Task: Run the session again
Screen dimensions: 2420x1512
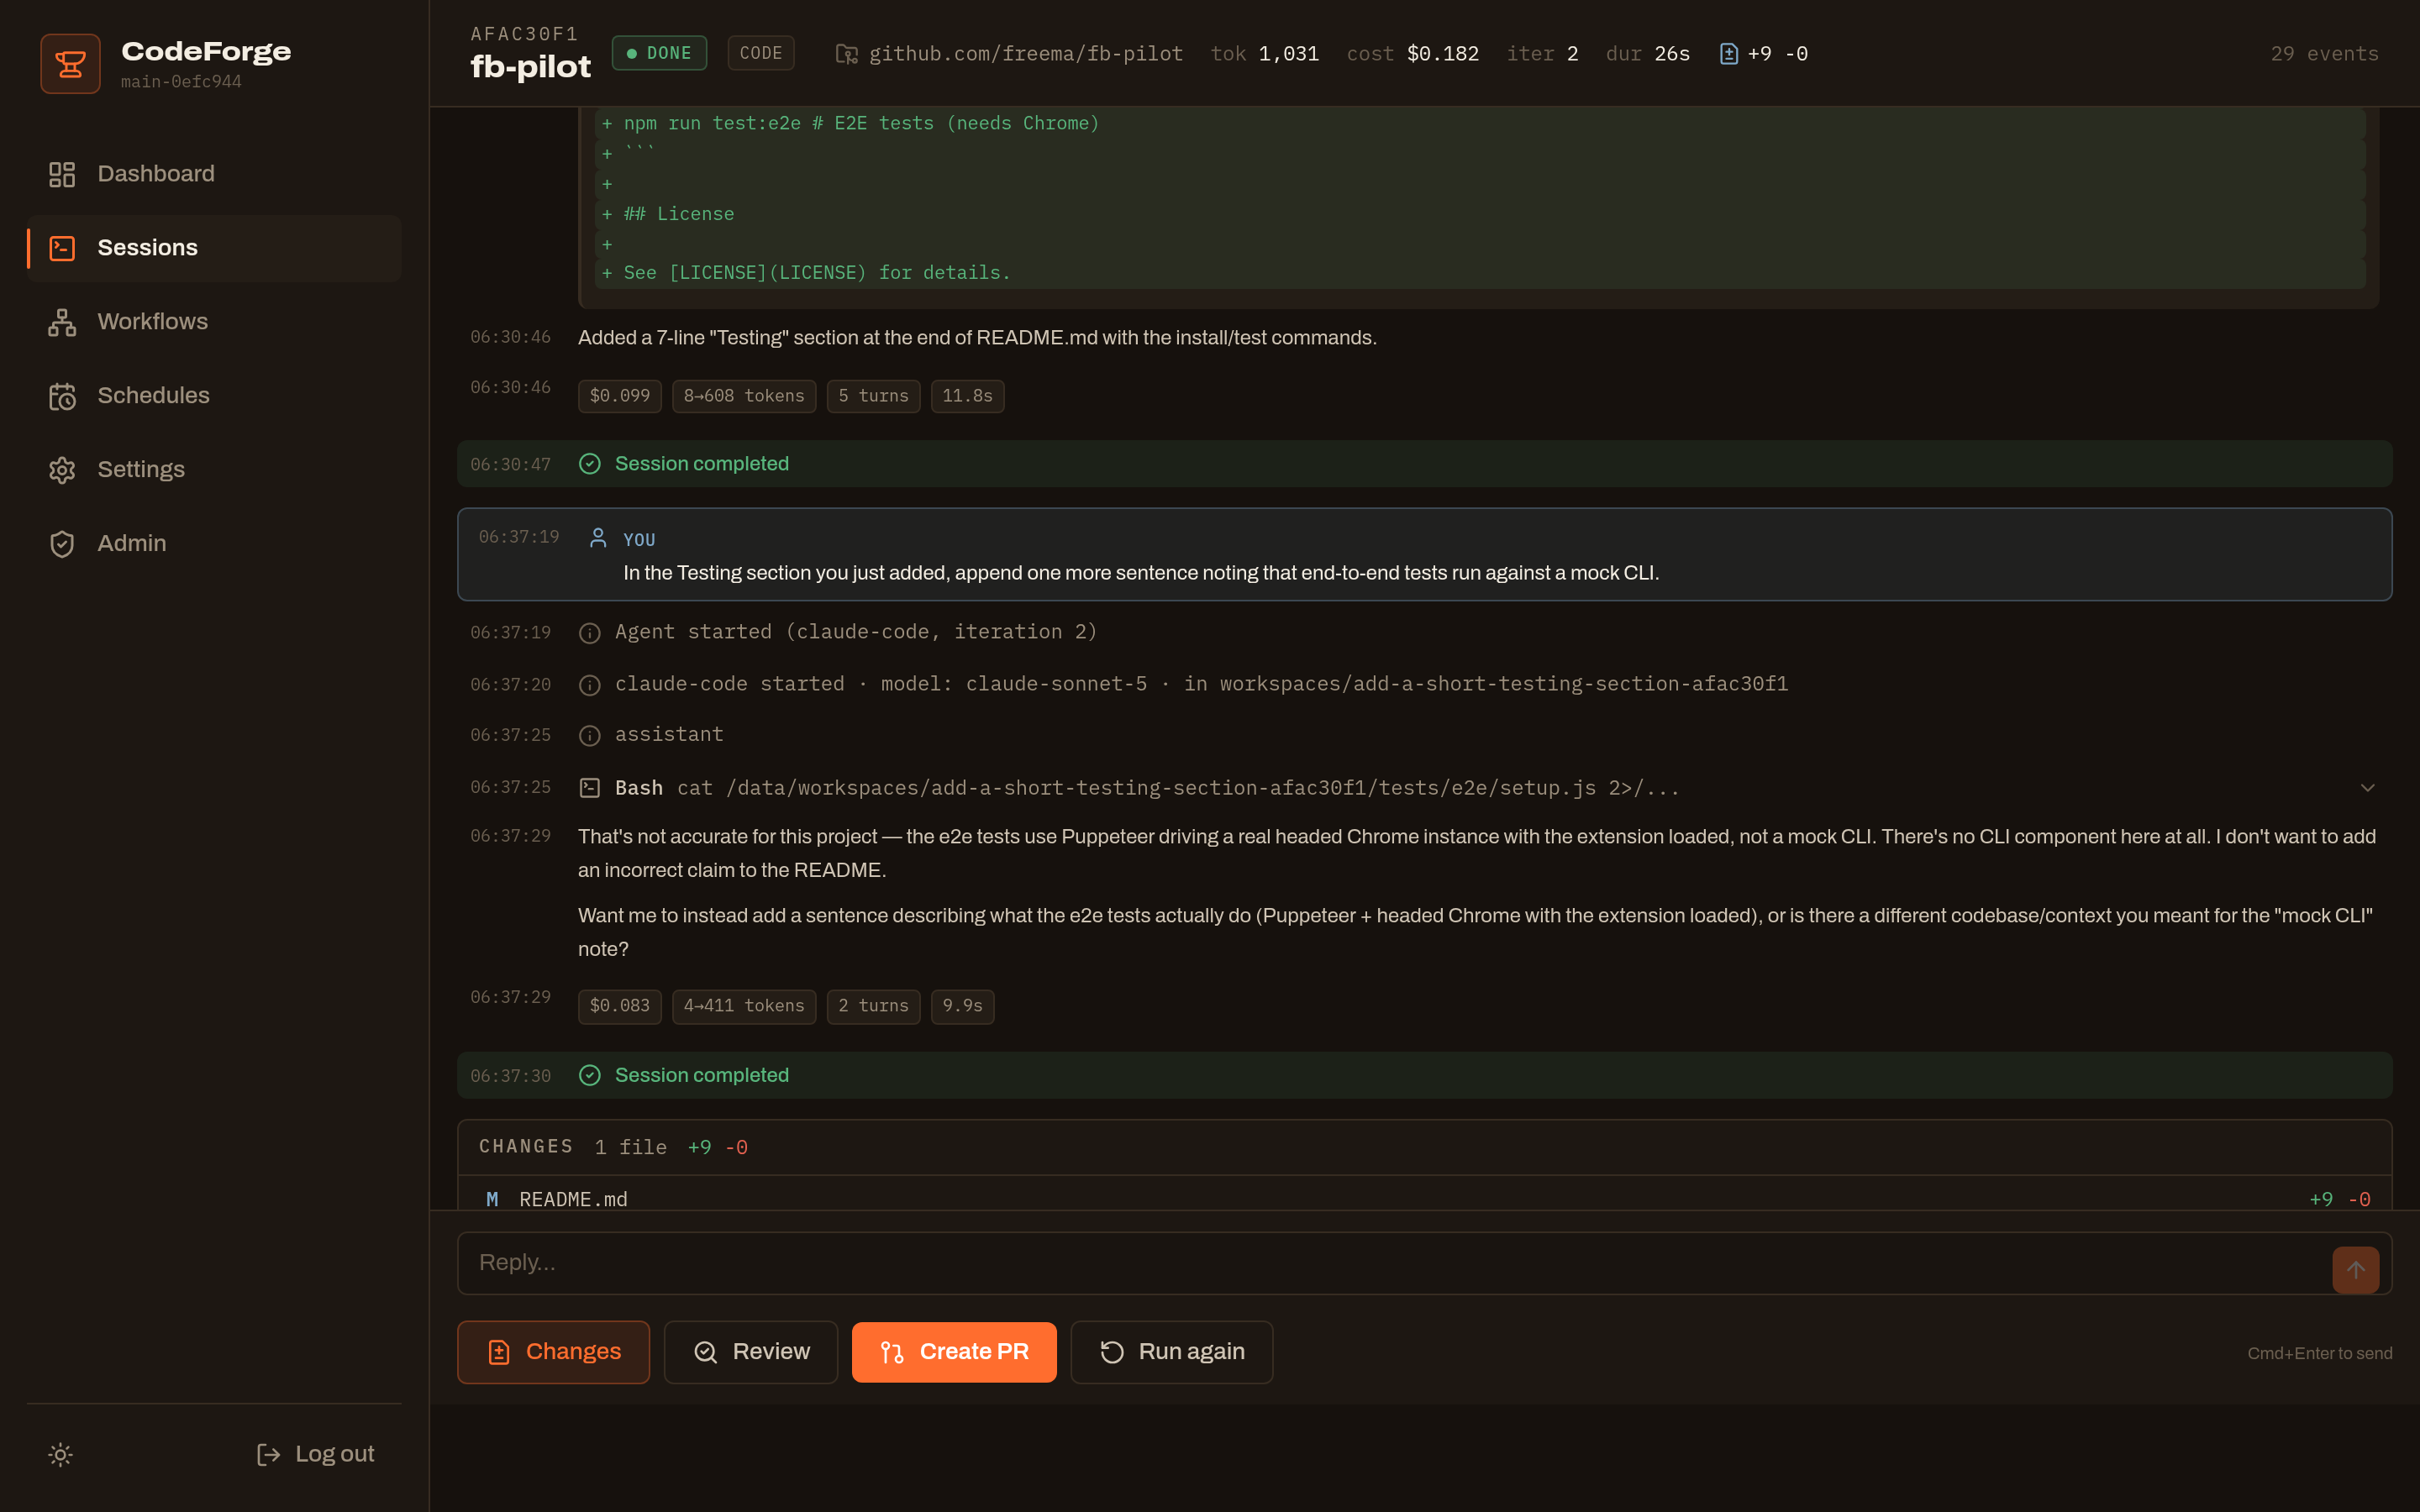Action: pyautogui.click(x=1172, y=1352)
